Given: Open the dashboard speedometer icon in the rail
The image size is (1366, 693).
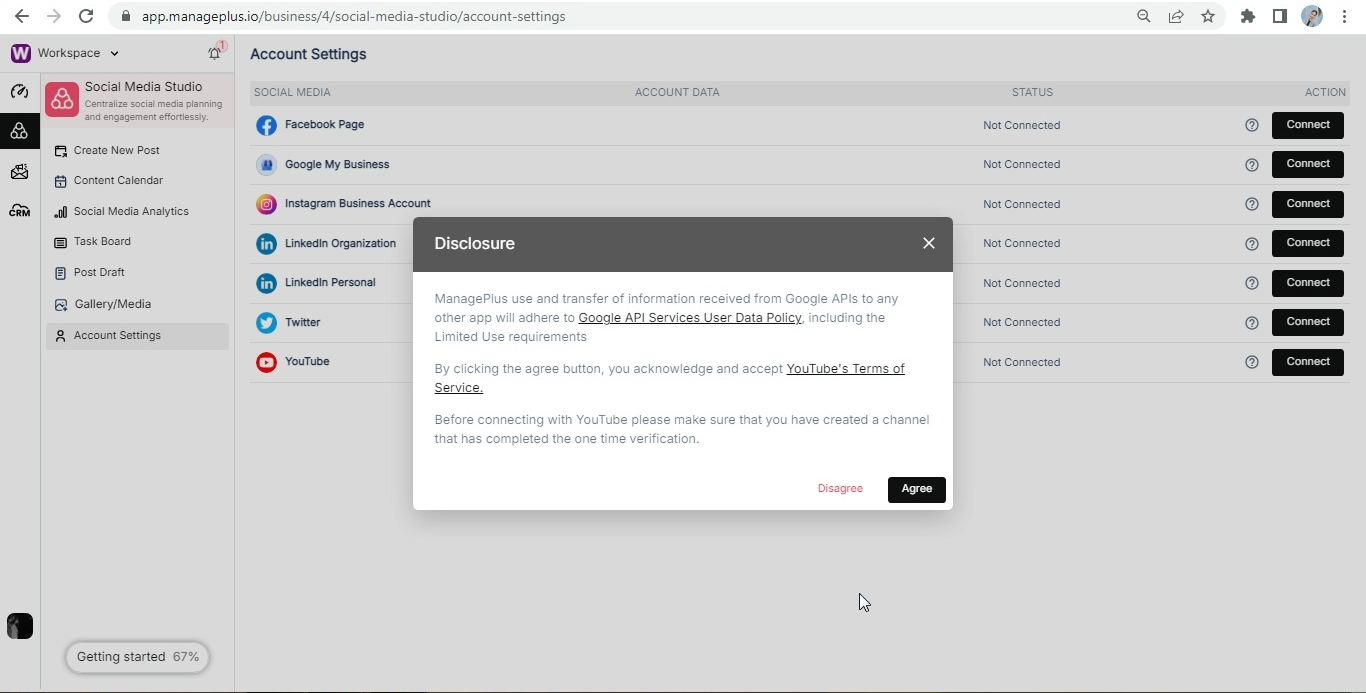Looking at the screenshot, I should [19, 91].
